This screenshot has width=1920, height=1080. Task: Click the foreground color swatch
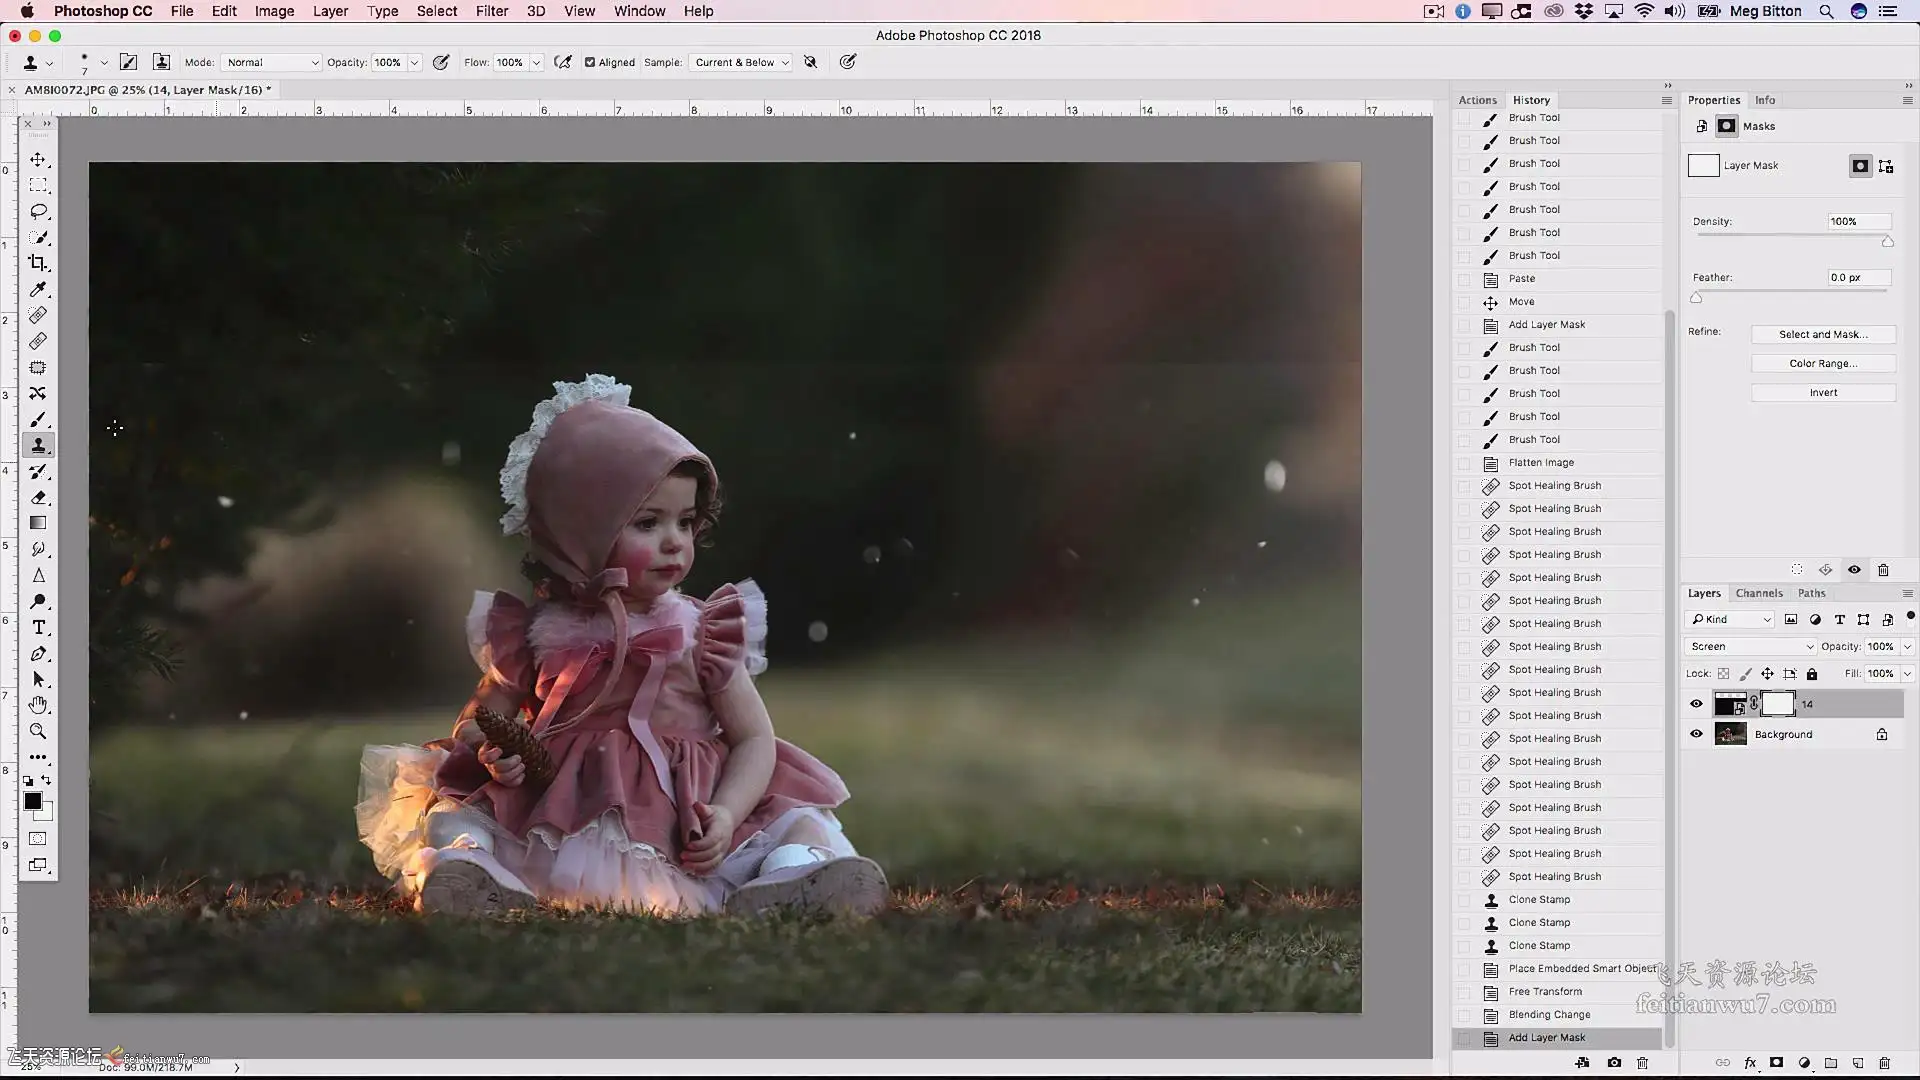coord(32,801)
